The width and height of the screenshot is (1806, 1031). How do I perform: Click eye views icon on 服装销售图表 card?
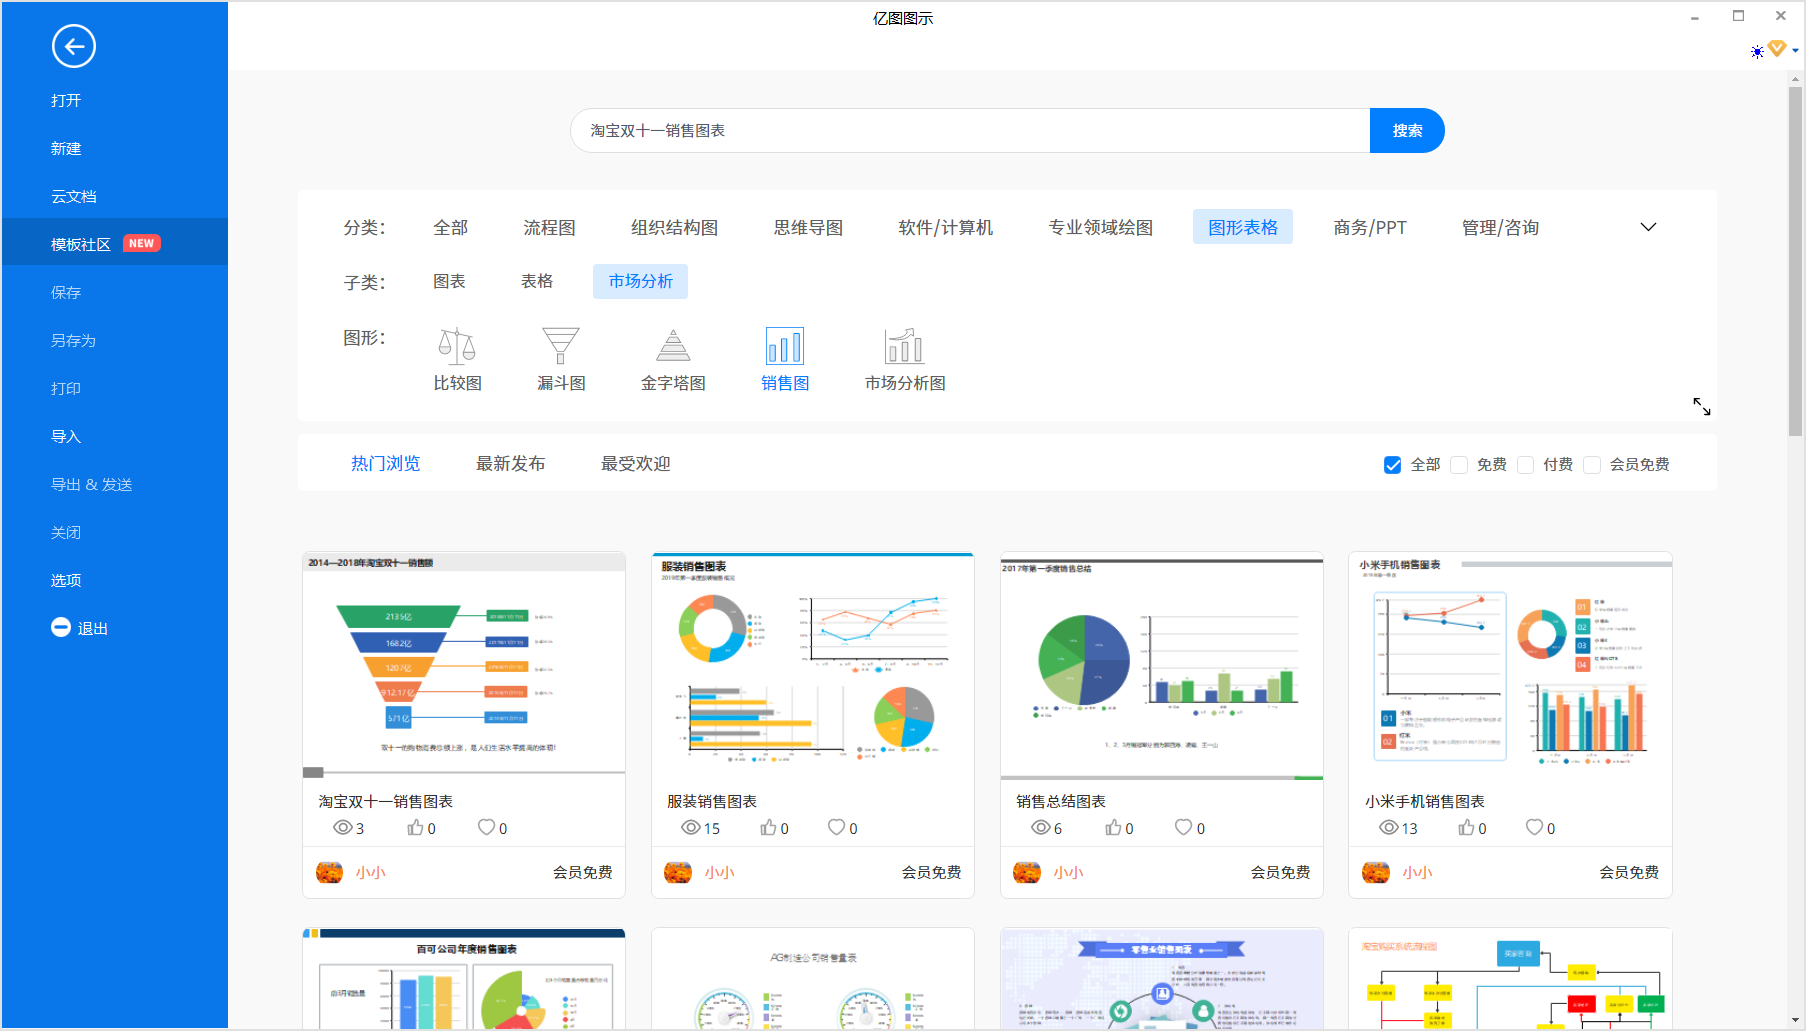pyautogui.click(x=691, y=827)
